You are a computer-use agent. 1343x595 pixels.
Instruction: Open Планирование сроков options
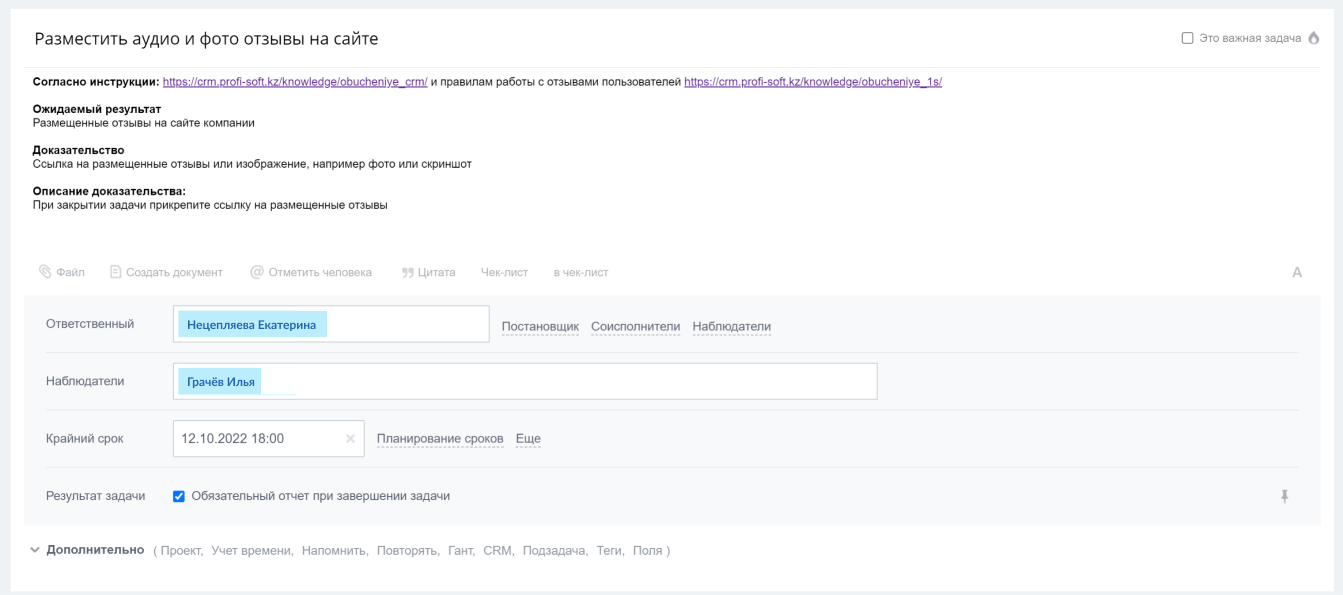[440, 439]
